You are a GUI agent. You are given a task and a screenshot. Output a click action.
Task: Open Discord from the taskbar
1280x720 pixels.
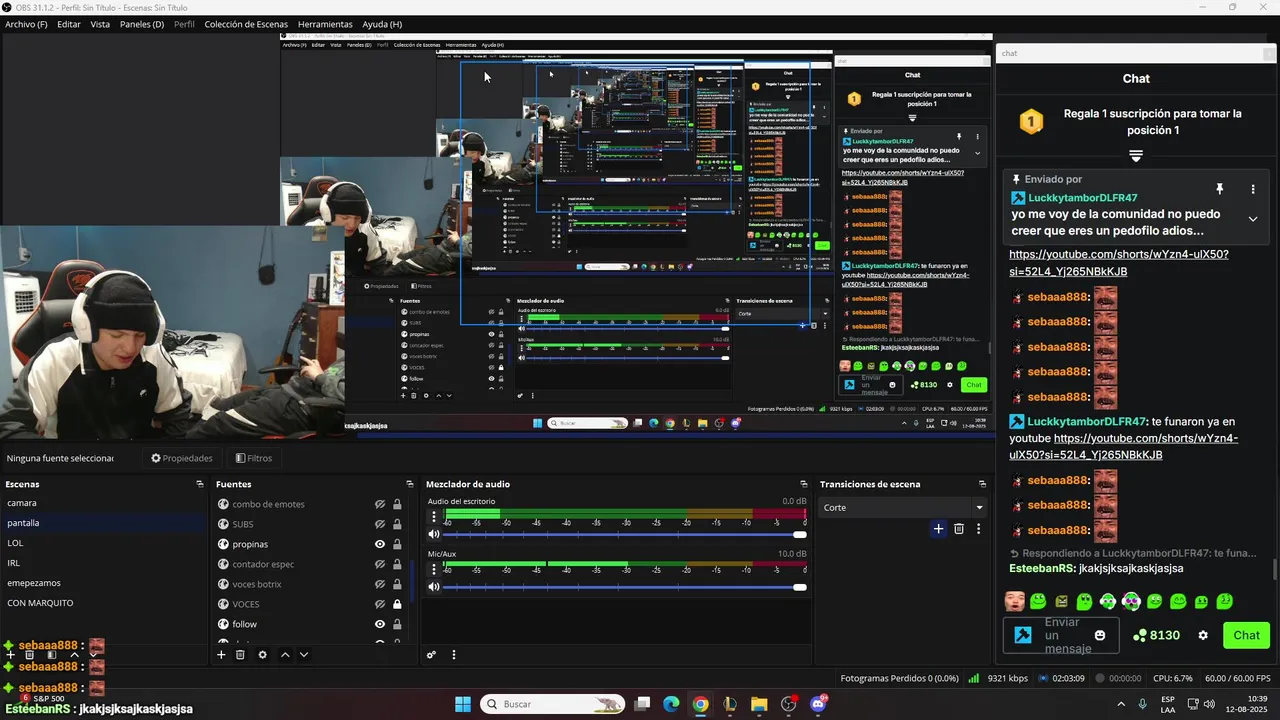(x=818, y=704)
